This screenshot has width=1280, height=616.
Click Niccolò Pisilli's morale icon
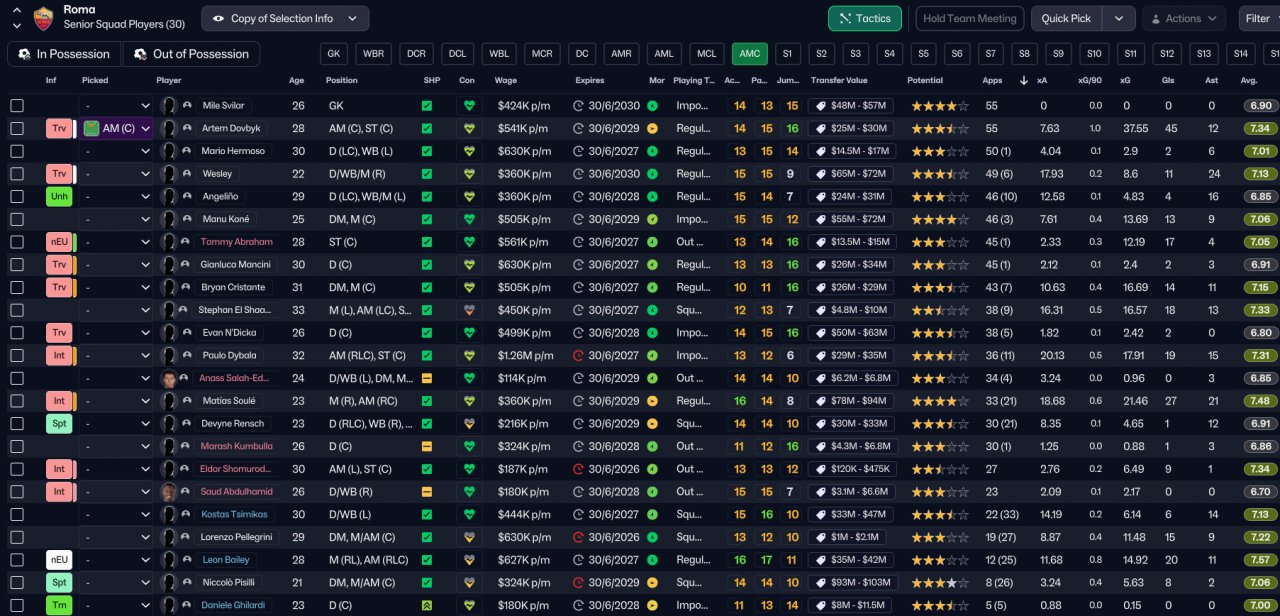653,583
